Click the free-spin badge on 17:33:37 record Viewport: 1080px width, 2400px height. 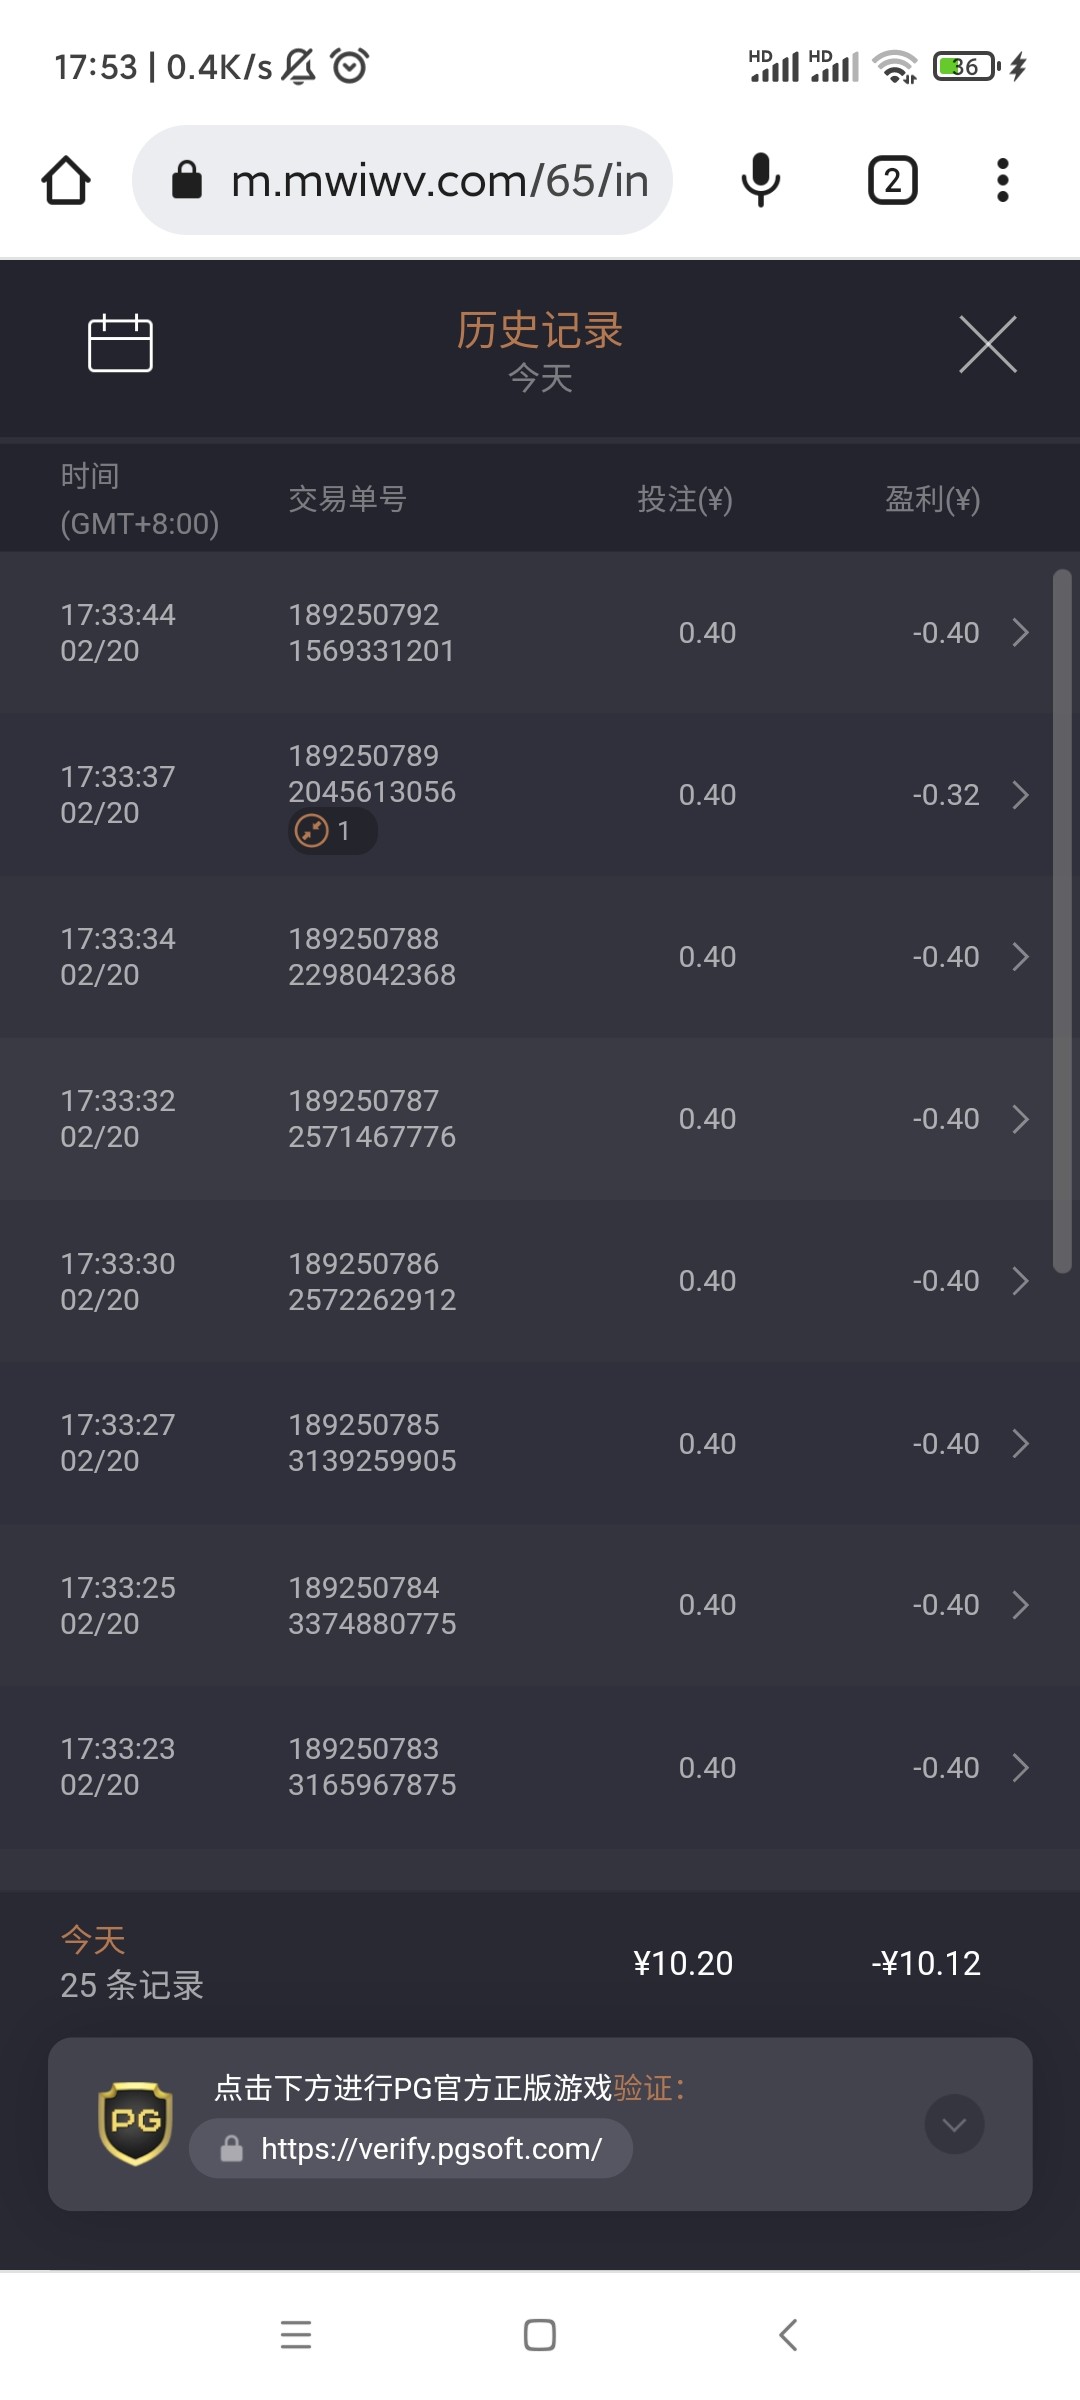pos(332,831)
